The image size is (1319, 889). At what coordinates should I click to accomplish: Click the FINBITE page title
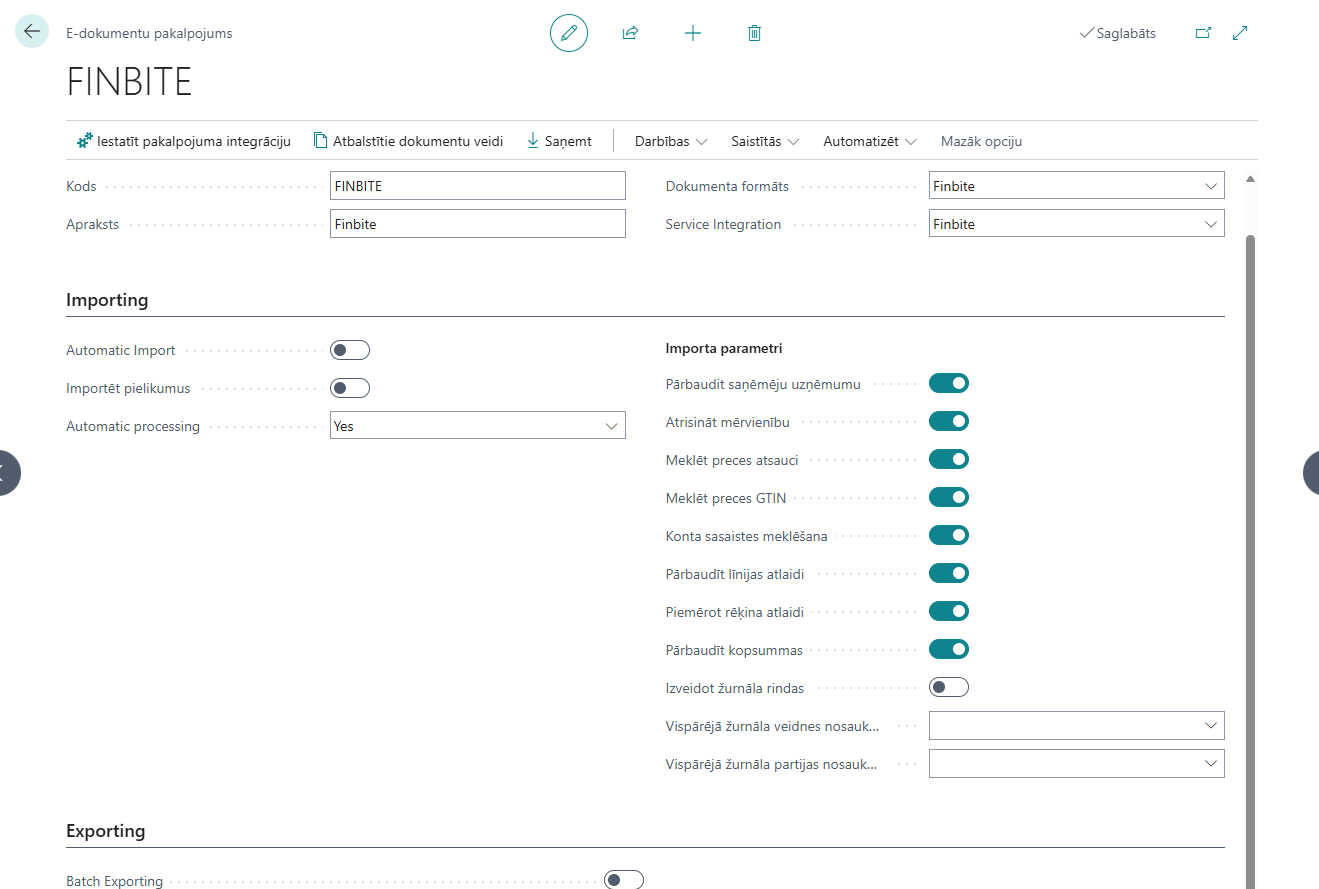coord(129,82)
